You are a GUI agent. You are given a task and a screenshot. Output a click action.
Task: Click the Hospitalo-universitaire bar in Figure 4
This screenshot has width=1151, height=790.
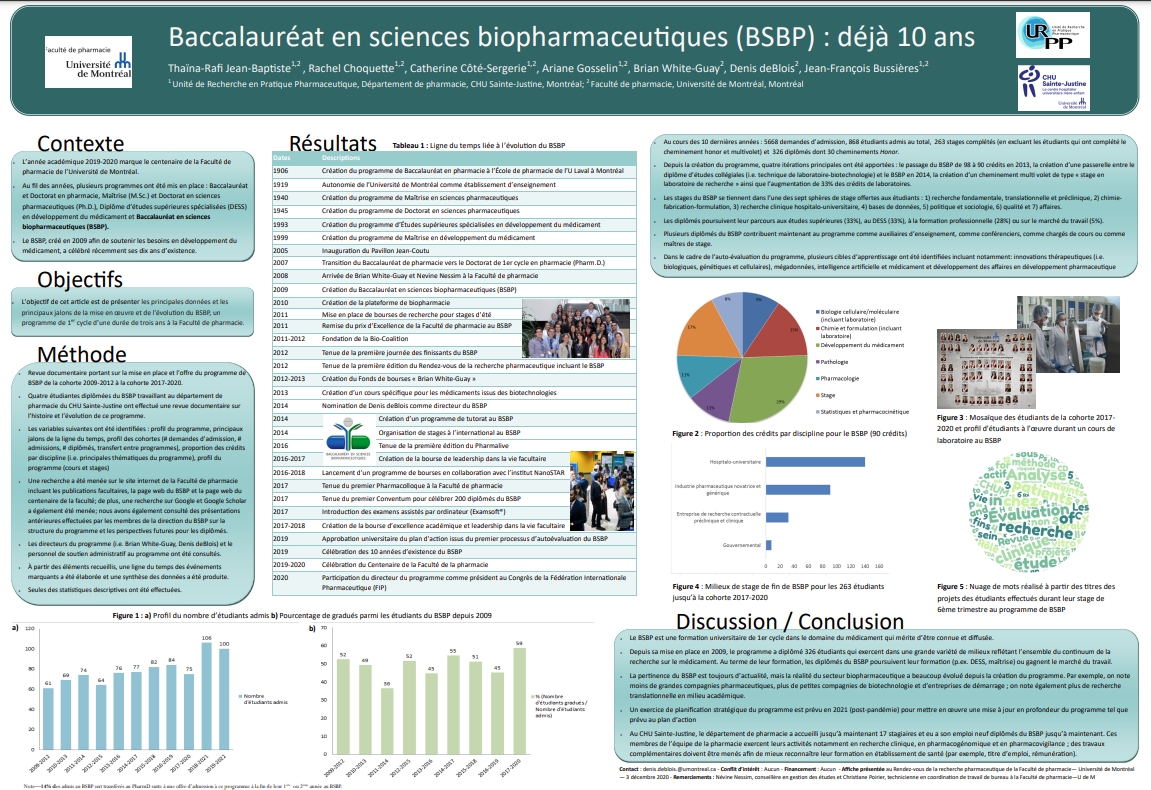click(815, 461)
